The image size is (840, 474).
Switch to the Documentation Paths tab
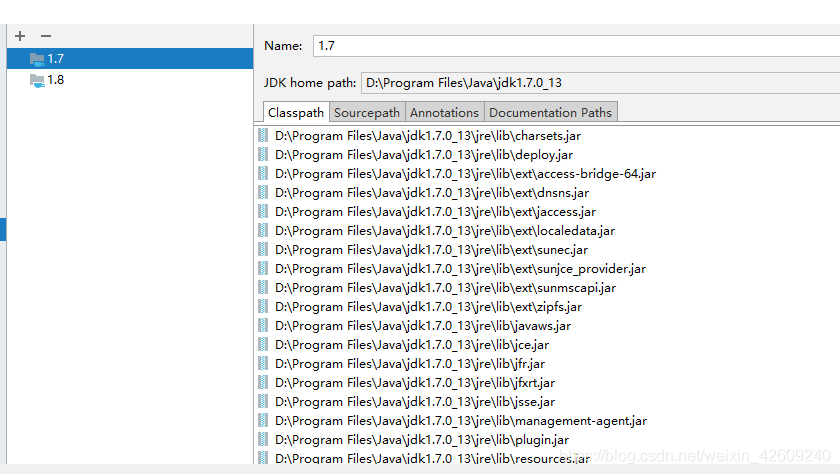pyautogui.click(x=550, y=112)
